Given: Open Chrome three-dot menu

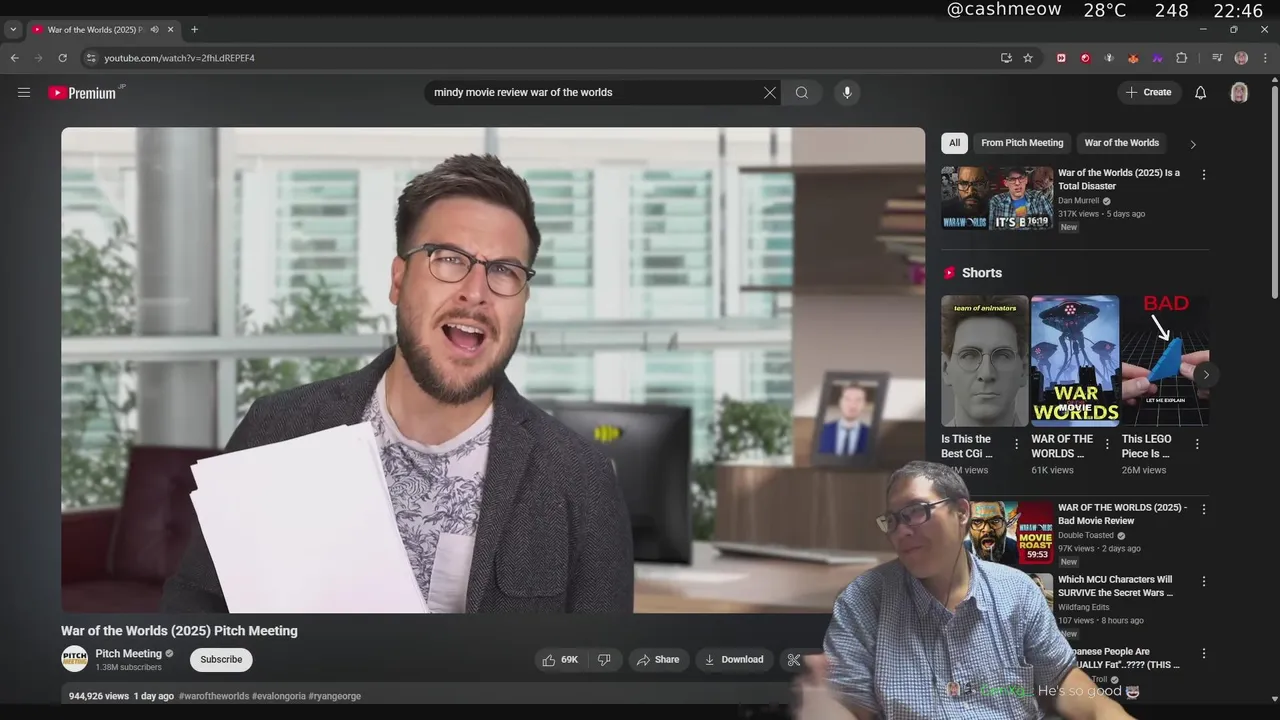Looking at the screenshot, I should [1265, 58].
